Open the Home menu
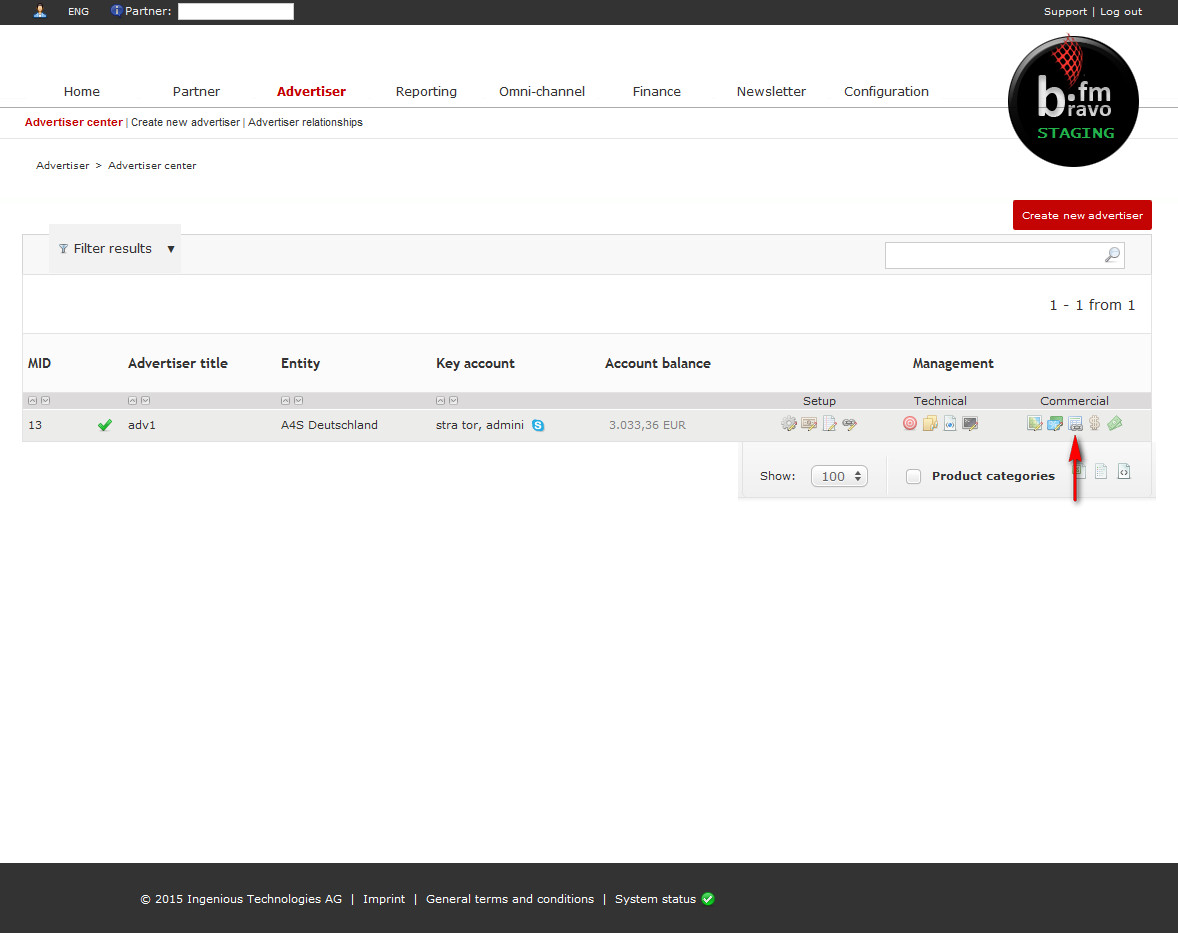The image size is (1178, 933). tap(82, 91)
